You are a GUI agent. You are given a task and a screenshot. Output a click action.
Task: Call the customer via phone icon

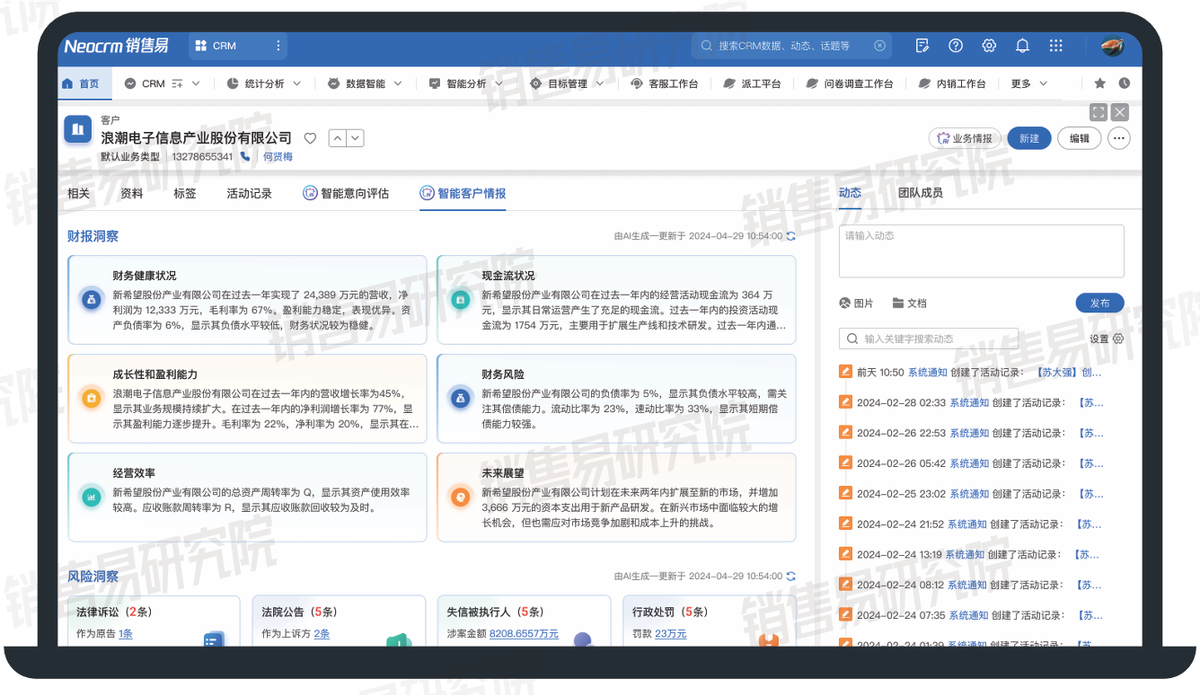point(245,157)
